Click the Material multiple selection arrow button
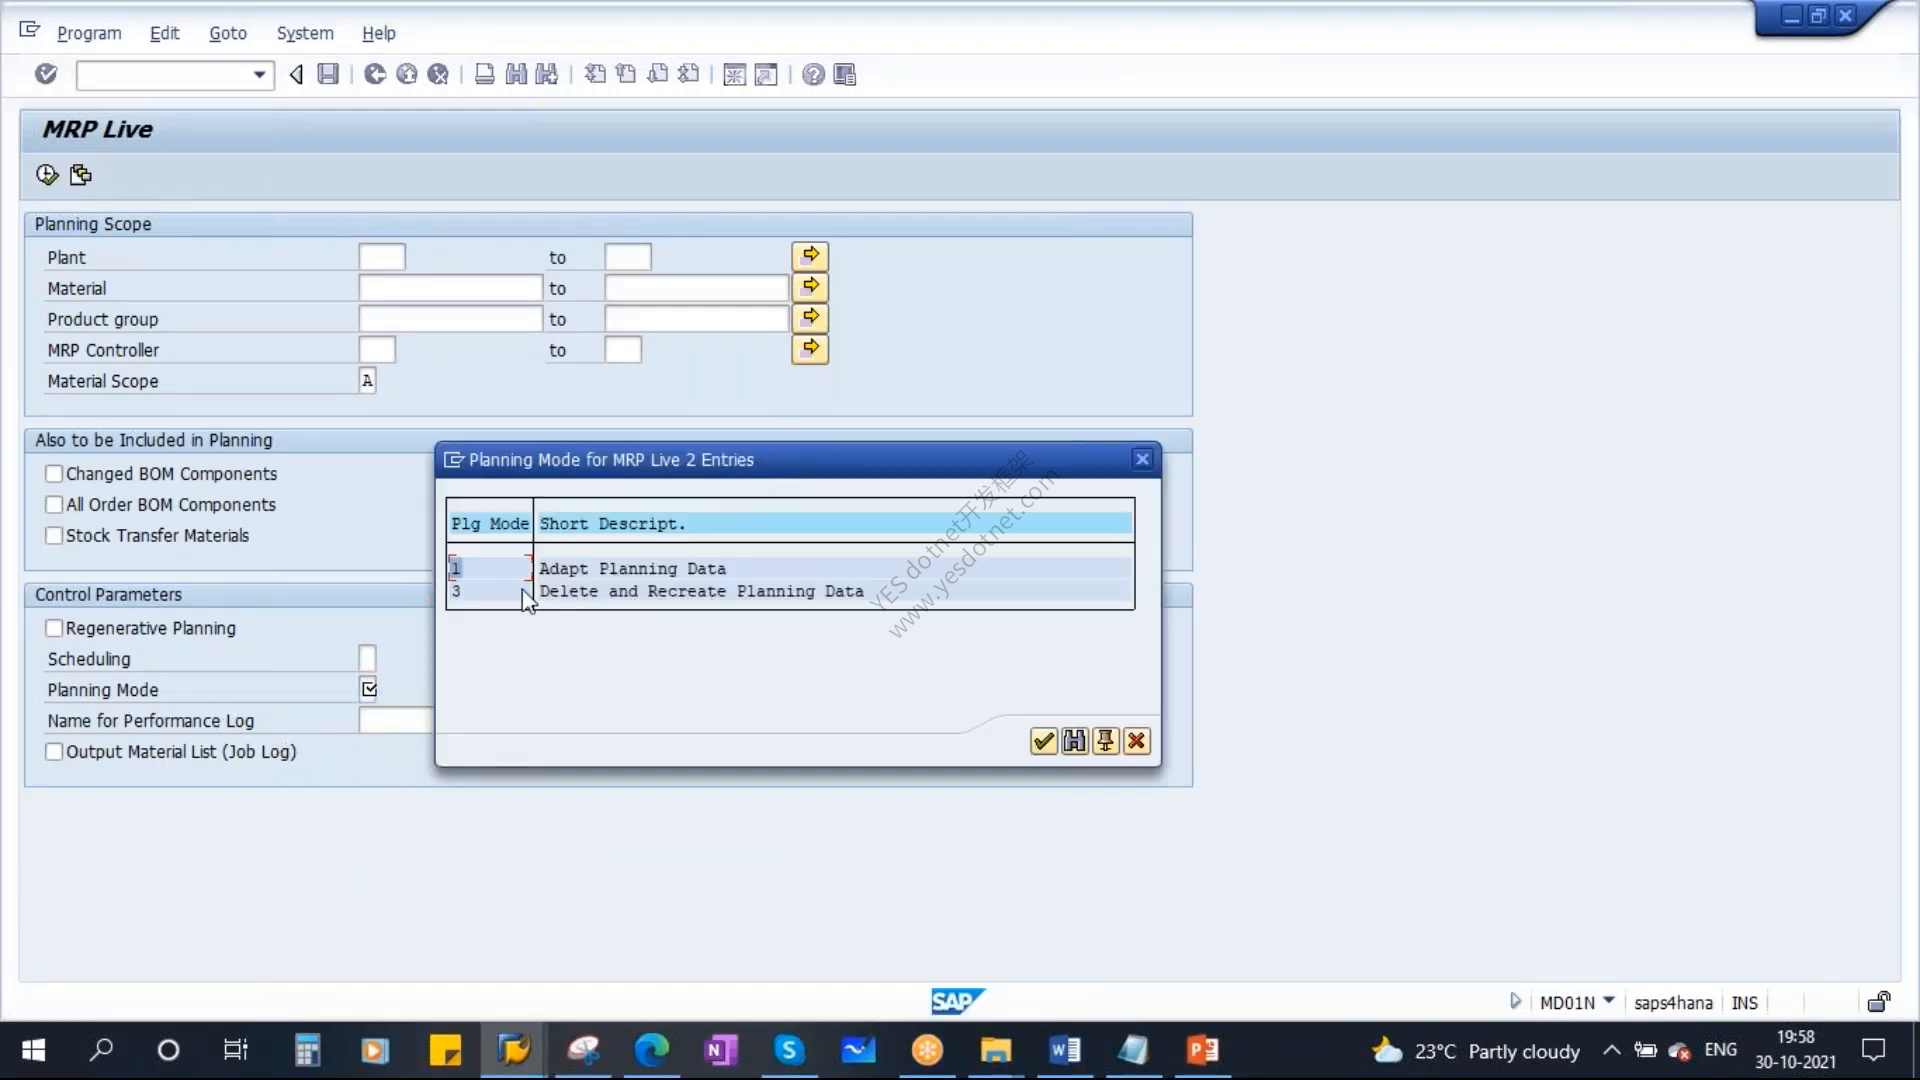This screenshot has width=1920, height=1080. [810, 287]
